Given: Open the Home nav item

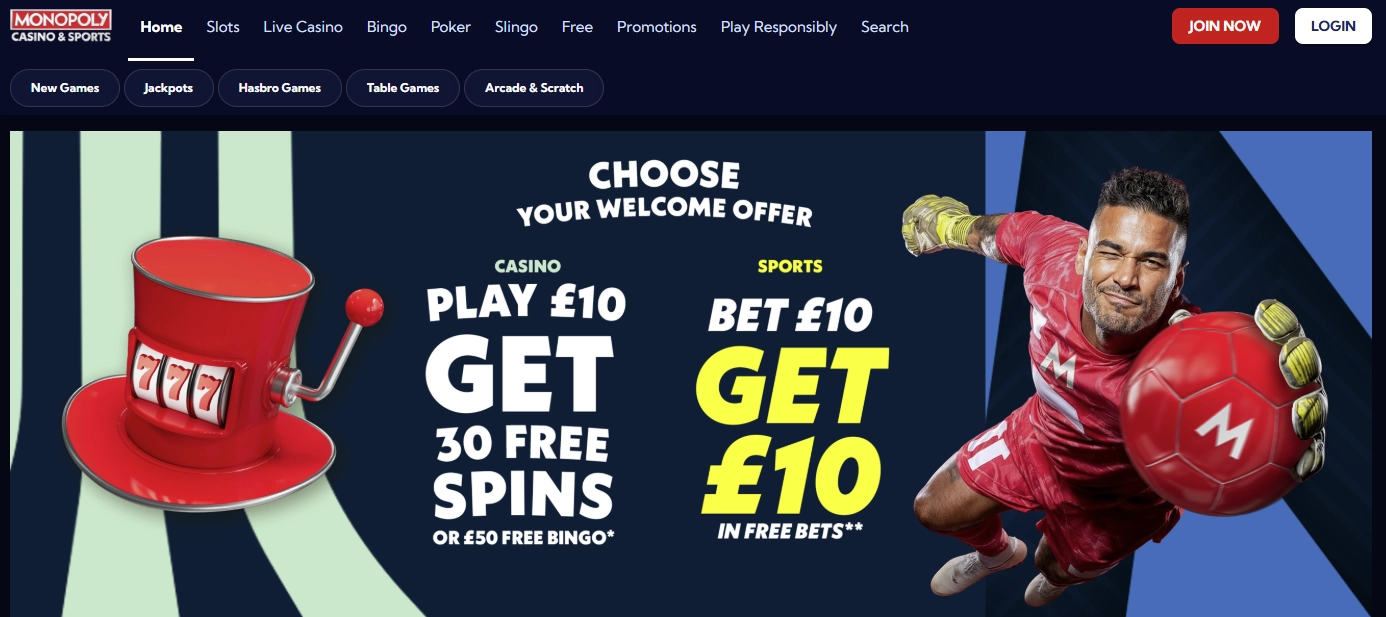Looking at the screenshot, I should (161, 27).
